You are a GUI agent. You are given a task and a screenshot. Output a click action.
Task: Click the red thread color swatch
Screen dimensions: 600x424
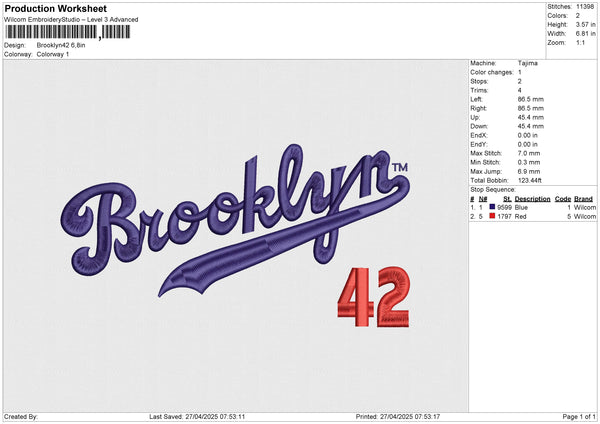point(492,215)
